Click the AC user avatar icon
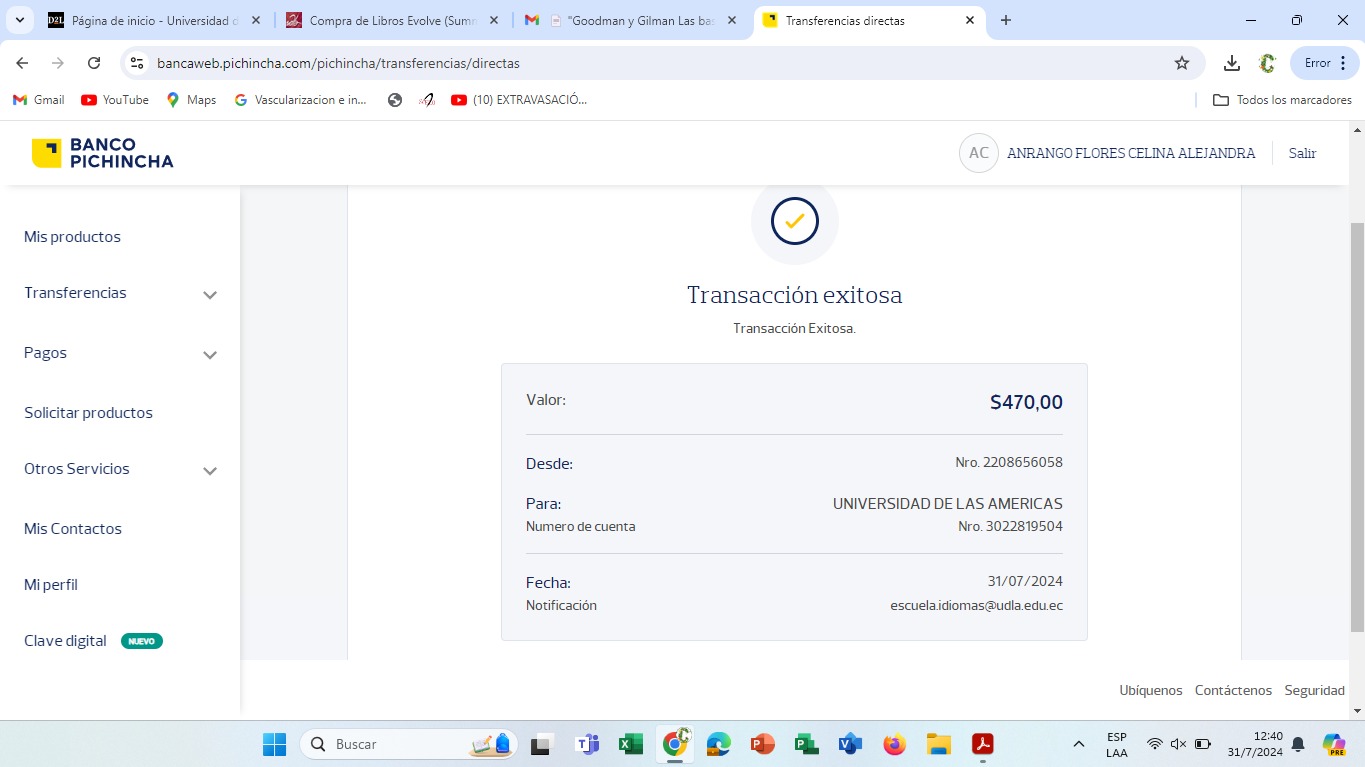The image size is (1365, 767). coord(978,153)
